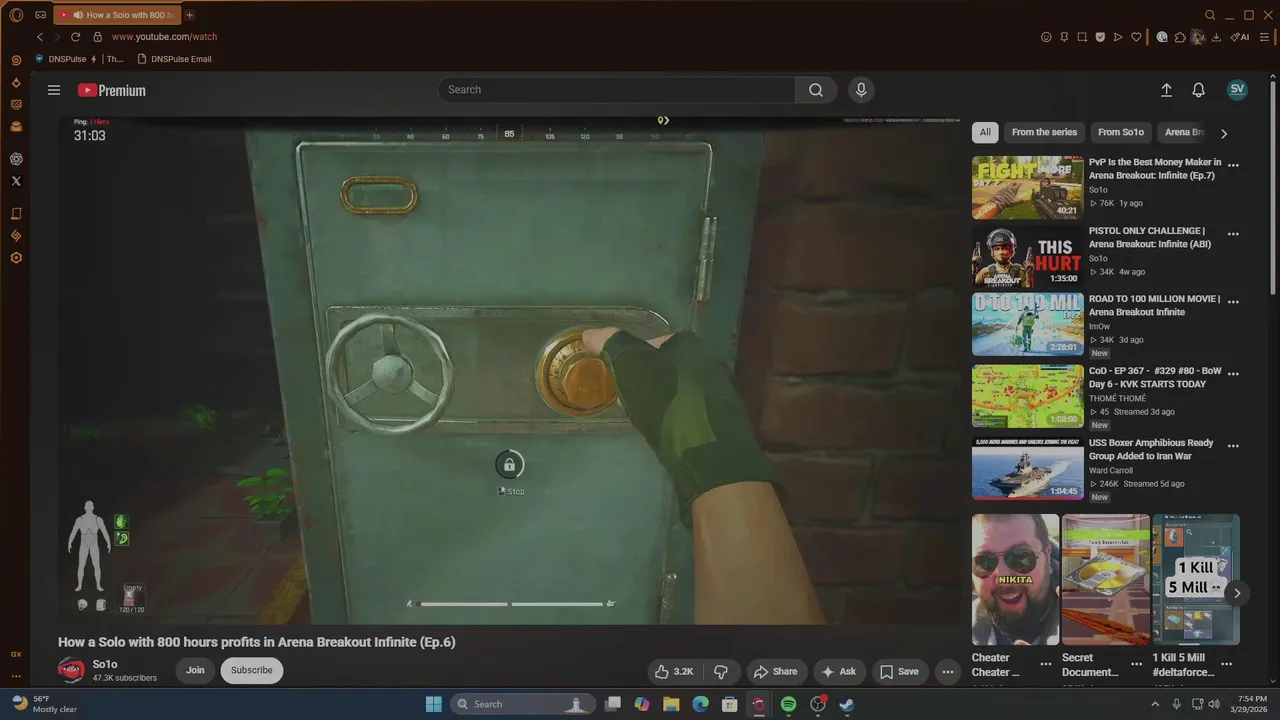Viewport: 1280px width, 720px height.
Task: Open the browser snapshot tool icon
Action: point(1082,37)
